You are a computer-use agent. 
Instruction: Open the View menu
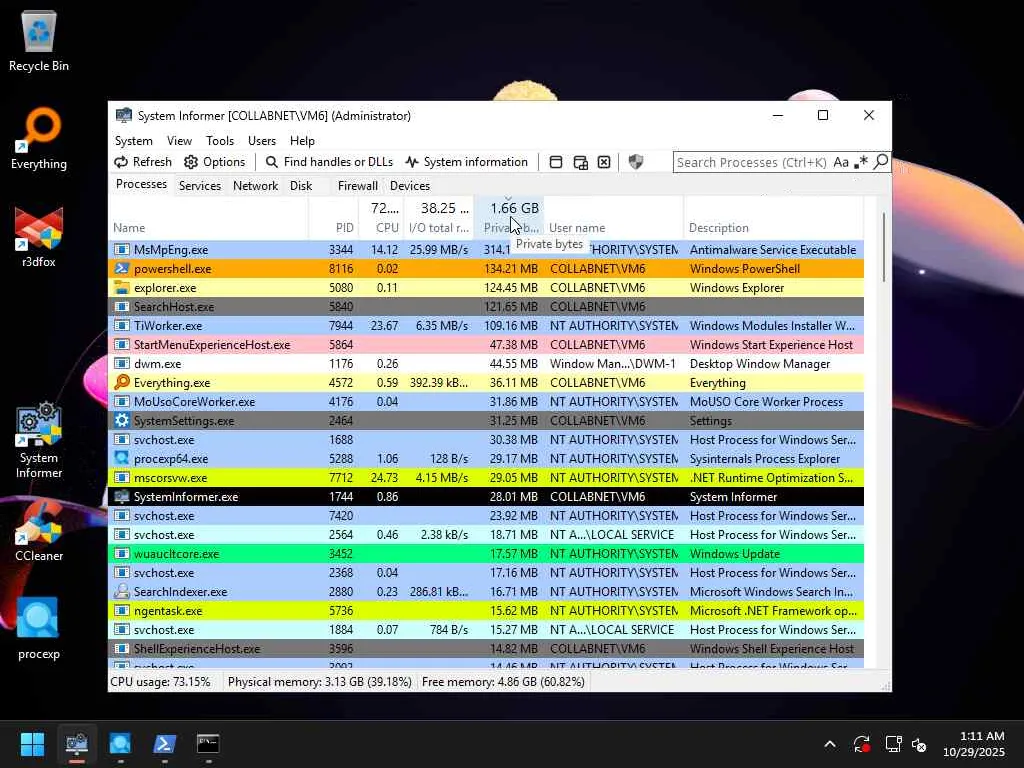pos(179,140)
